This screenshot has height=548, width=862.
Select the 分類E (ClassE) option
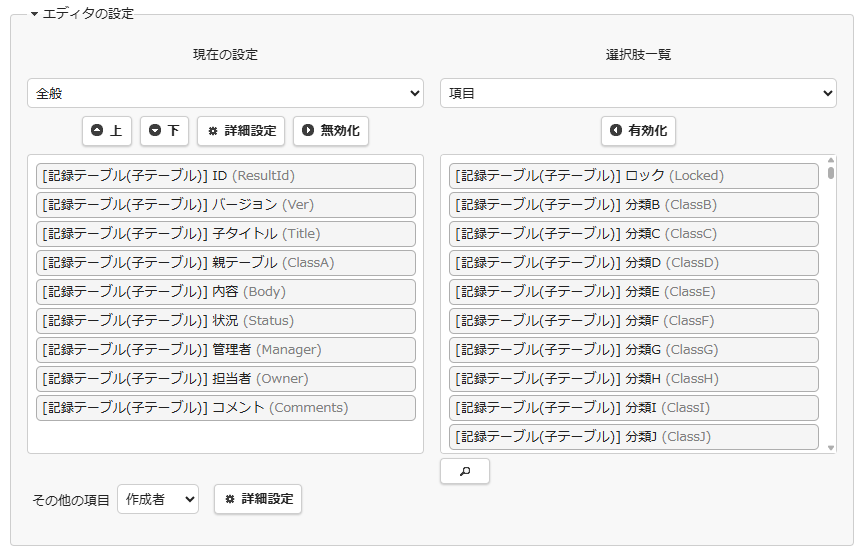pyautogui.click(x=634, y=292)
